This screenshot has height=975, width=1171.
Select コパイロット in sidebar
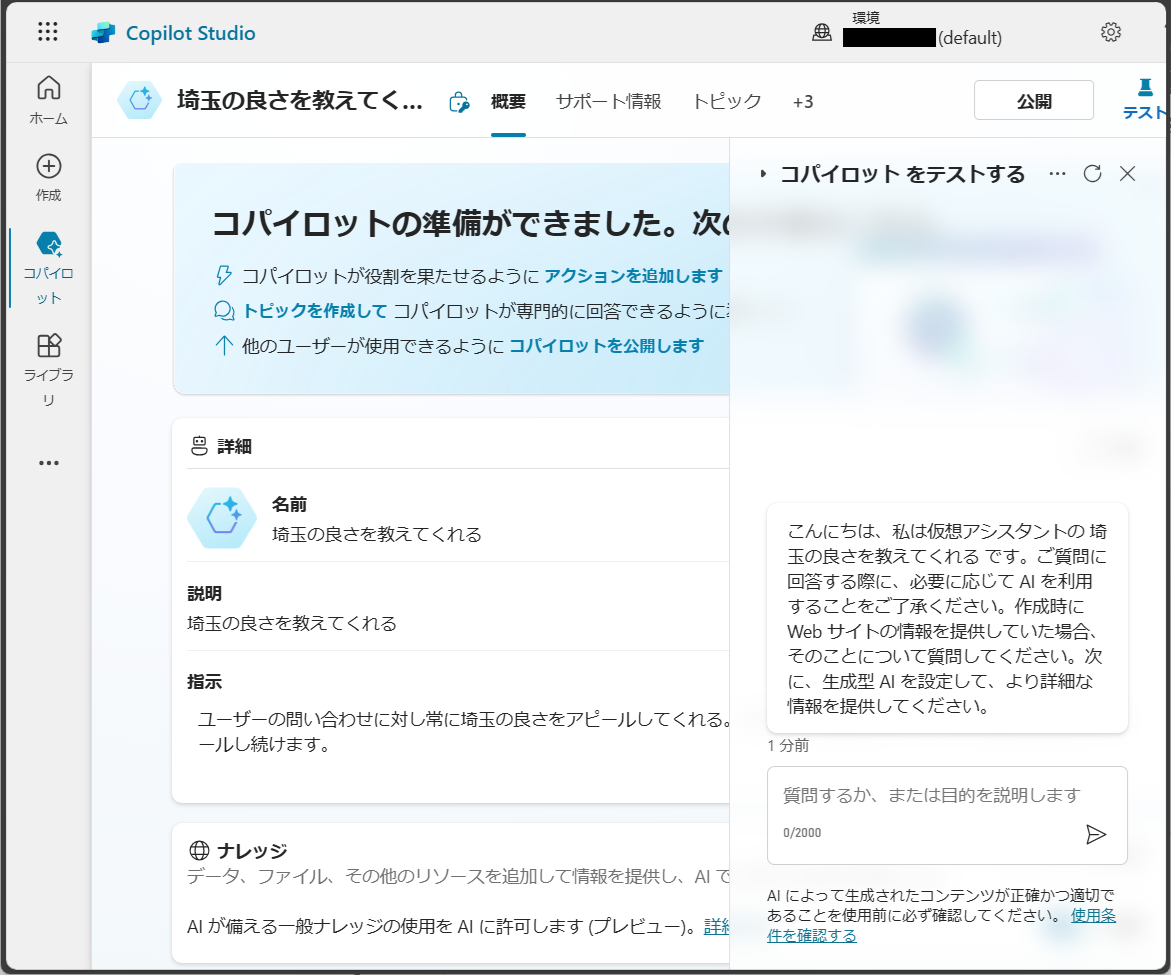pyautogui.click(x=49, y=267)
